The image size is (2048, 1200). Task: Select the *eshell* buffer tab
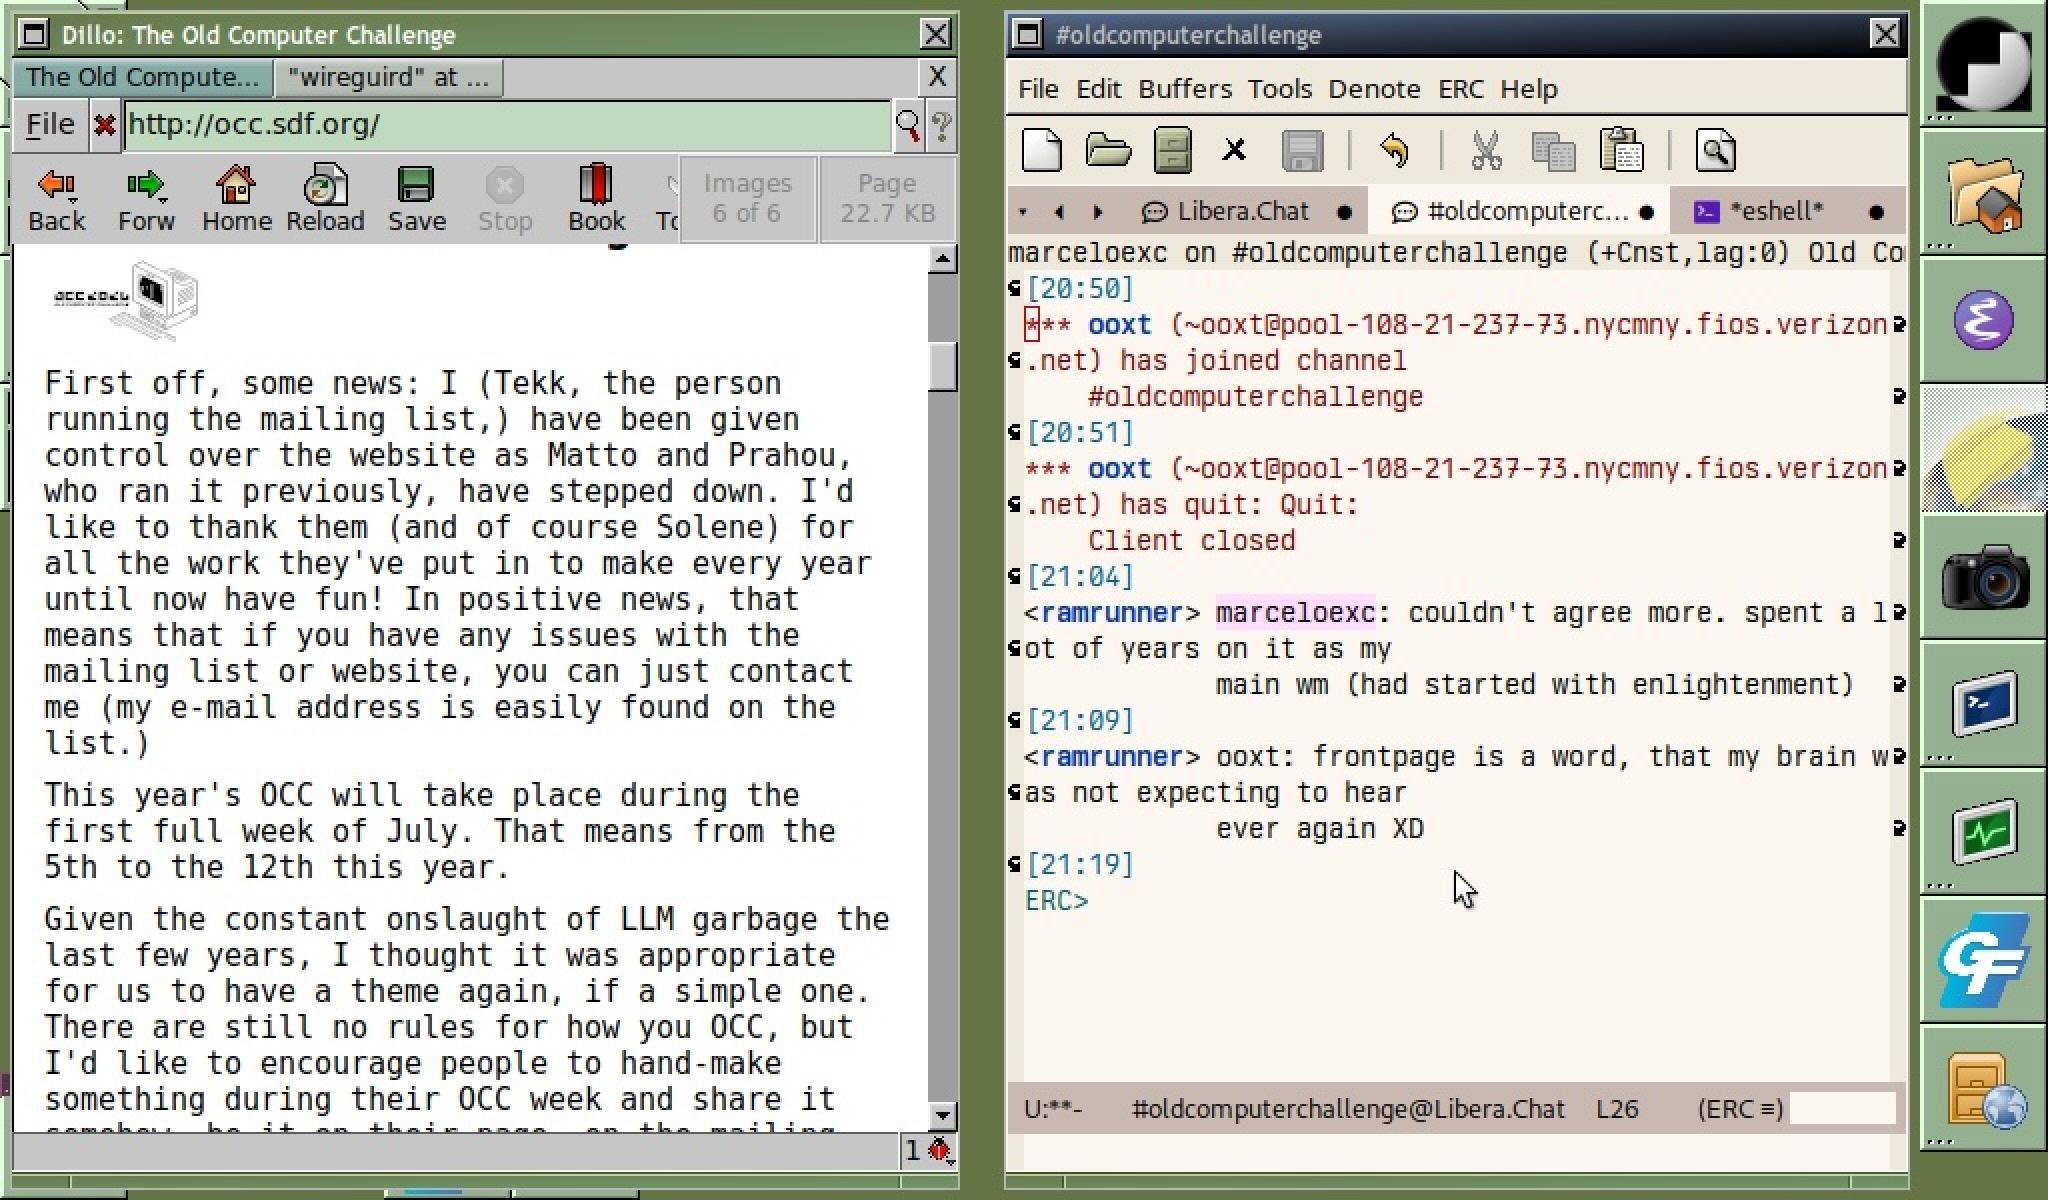pyautogui.click(x=1775, y=212)
